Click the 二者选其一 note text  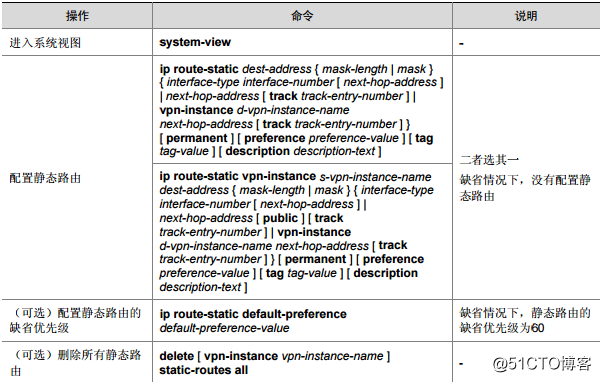pyautogui.click(x=489, y=159)
